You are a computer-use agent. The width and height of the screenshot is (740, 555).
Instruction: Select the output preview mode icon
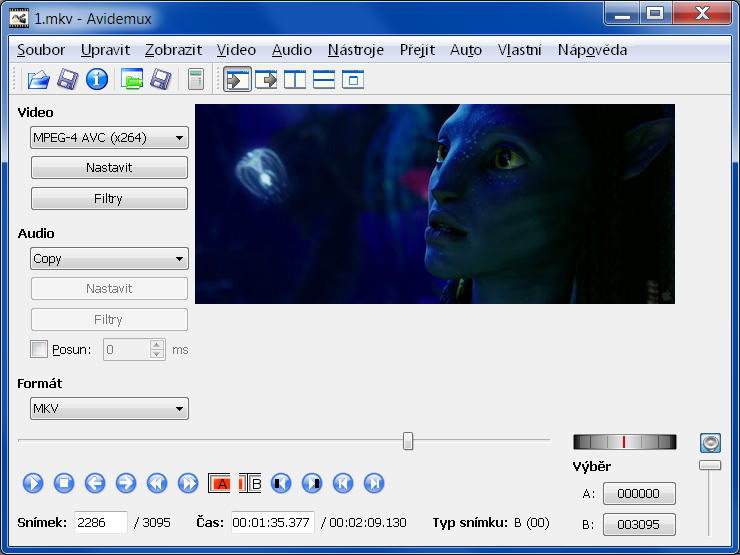point(266,79)
